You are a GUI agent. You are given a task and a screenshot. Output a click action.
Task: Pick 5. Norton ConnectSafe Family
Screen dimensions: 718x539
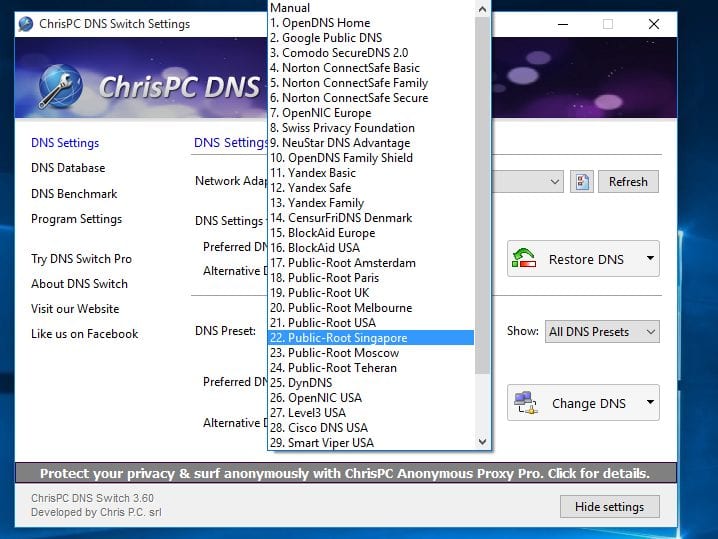[370, 83]
